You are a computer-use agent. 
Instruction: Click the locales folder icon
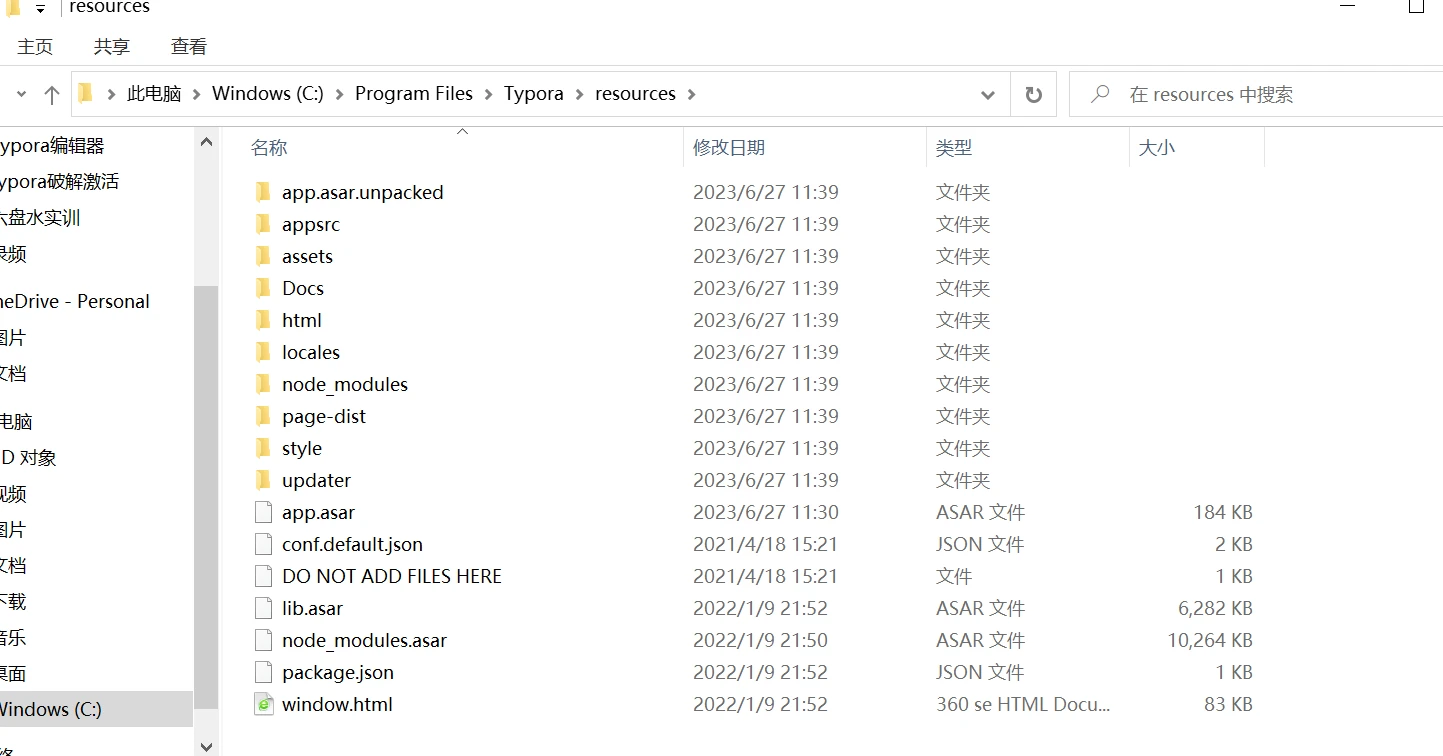click(263, 352)
